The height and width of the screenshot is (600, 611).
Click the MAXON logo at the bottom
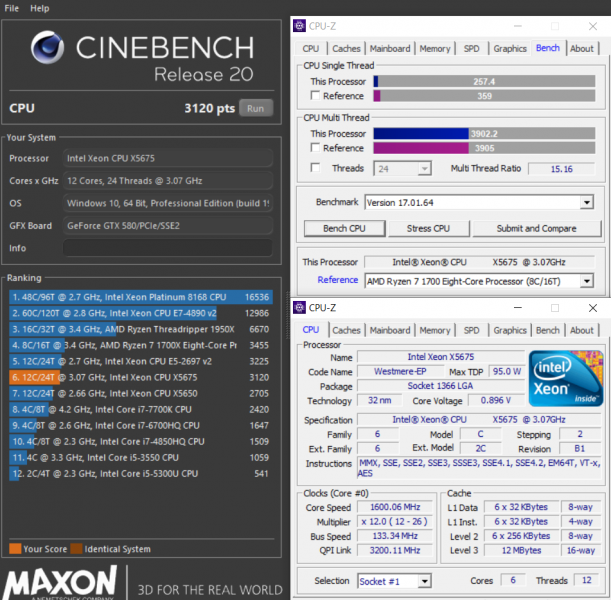(x=60, y=582)
